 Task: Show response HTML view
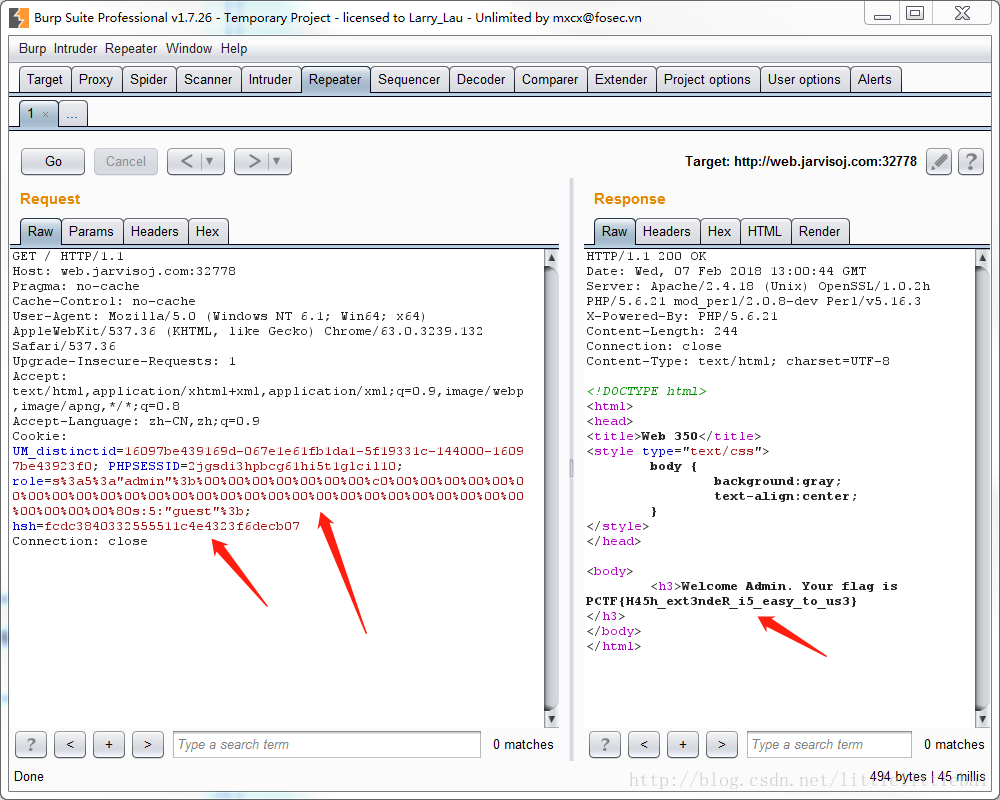765,232
